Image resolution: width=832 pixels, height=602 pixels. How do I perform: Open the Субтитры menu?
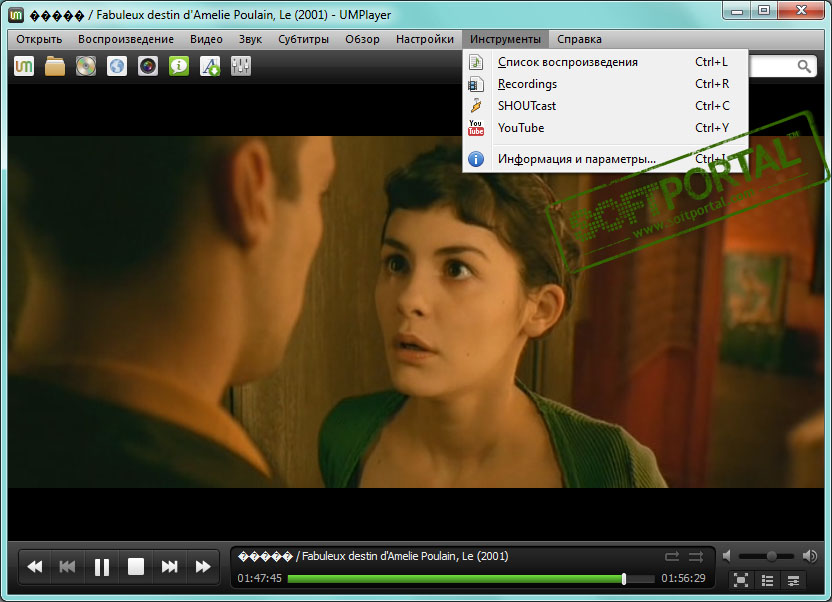tap(304, 39)
